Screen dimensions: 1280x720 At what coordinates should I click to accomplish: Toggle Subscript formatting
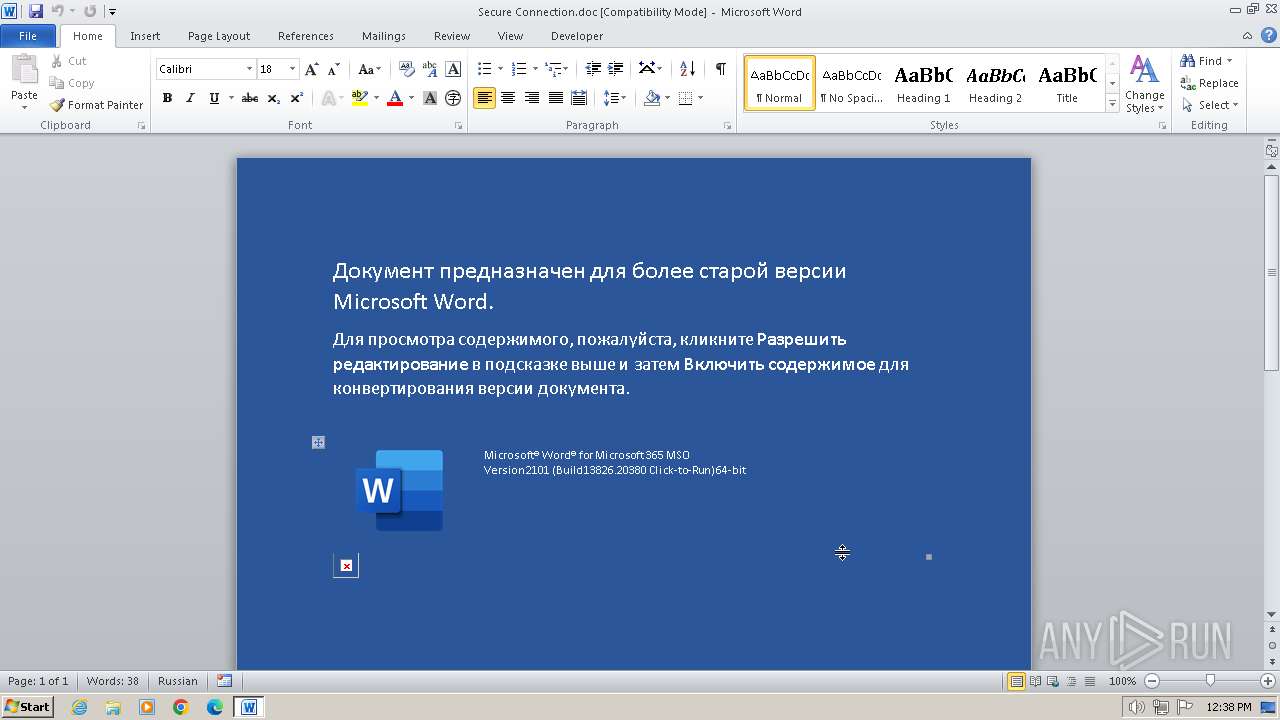[274, 98]
